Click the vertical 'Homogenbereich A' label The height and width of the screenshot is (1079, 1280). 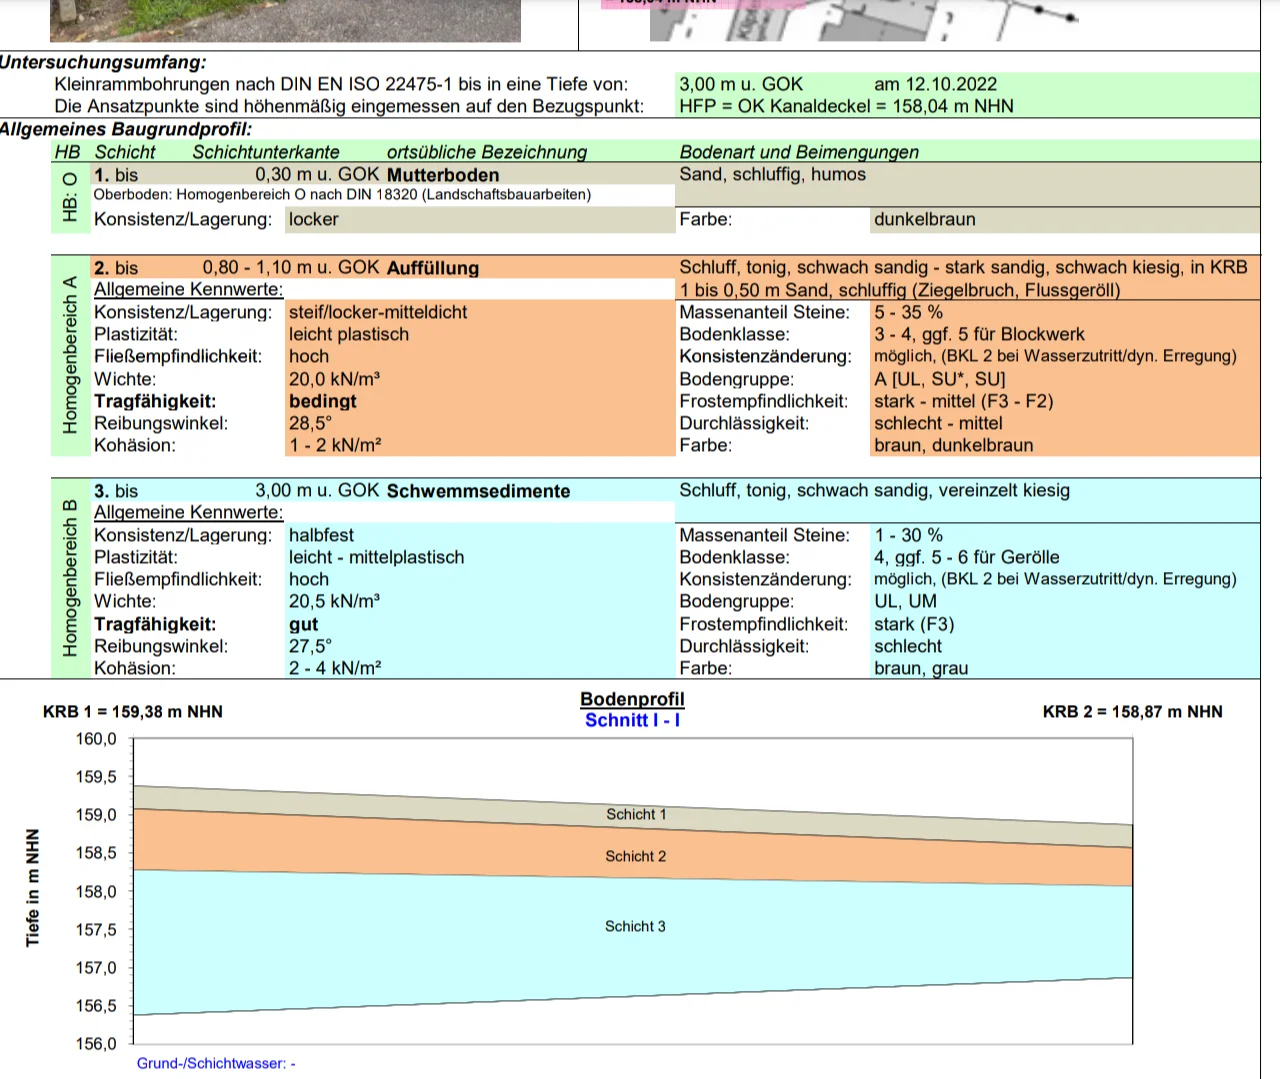[69, 355]
